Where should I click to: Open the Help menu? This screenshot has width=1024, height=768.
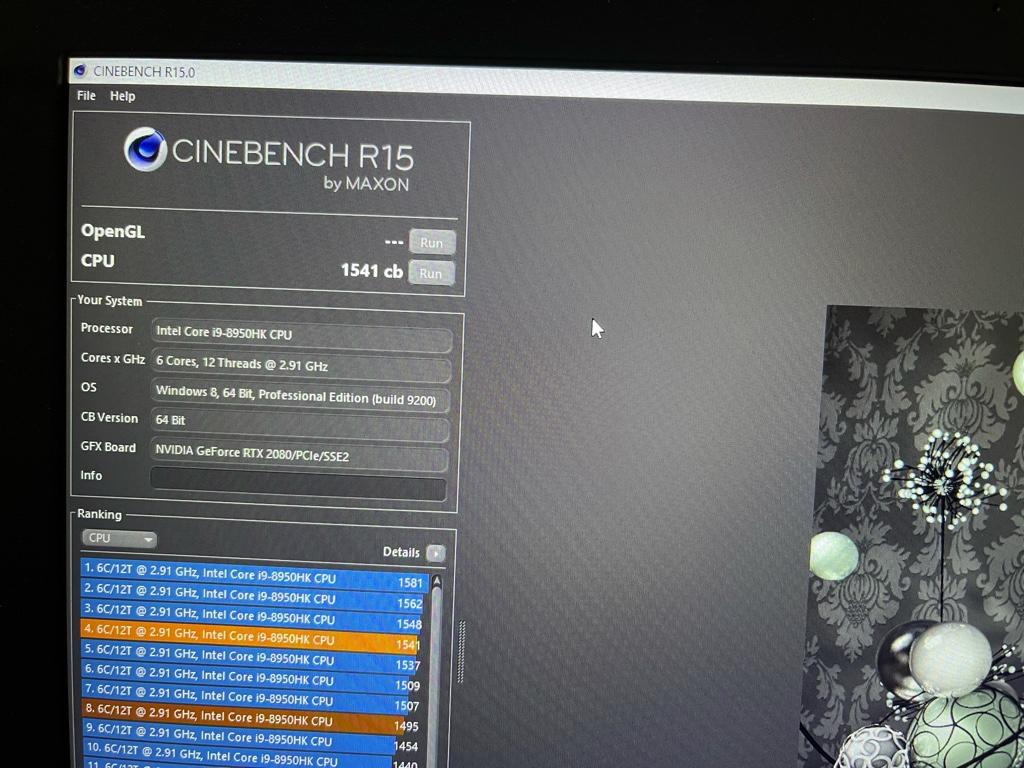(122, 96)
